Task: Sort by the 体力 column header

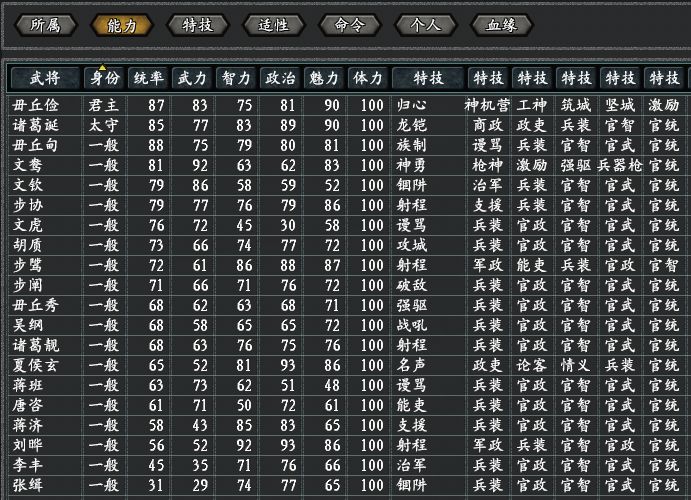Action: click(368, 78)
